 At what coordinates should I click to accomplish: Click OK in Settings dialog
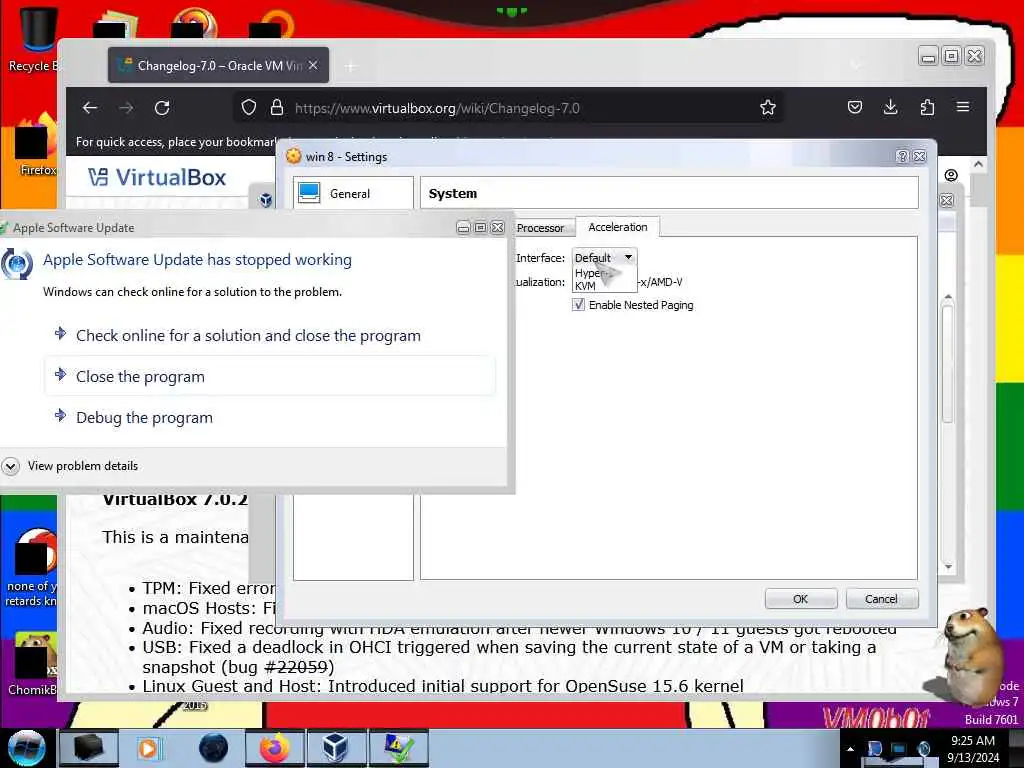(801, 599)
